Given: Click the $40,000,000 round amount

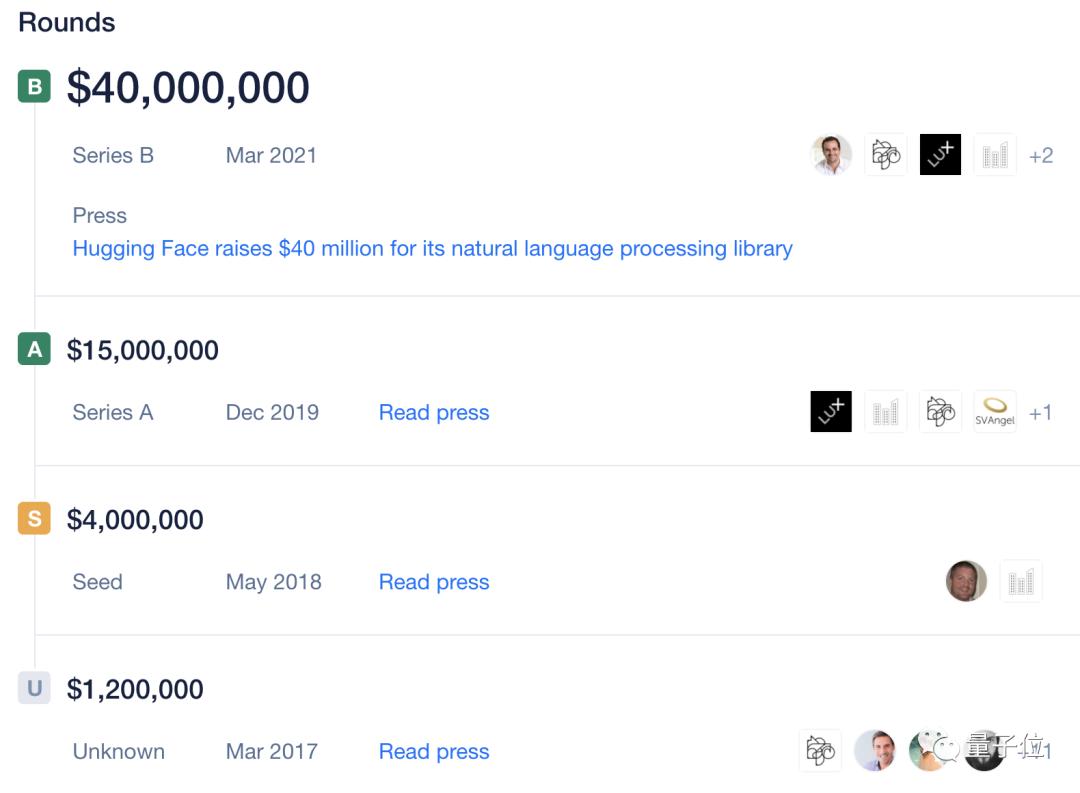Looking at the screenshot, I should (188, 88).
